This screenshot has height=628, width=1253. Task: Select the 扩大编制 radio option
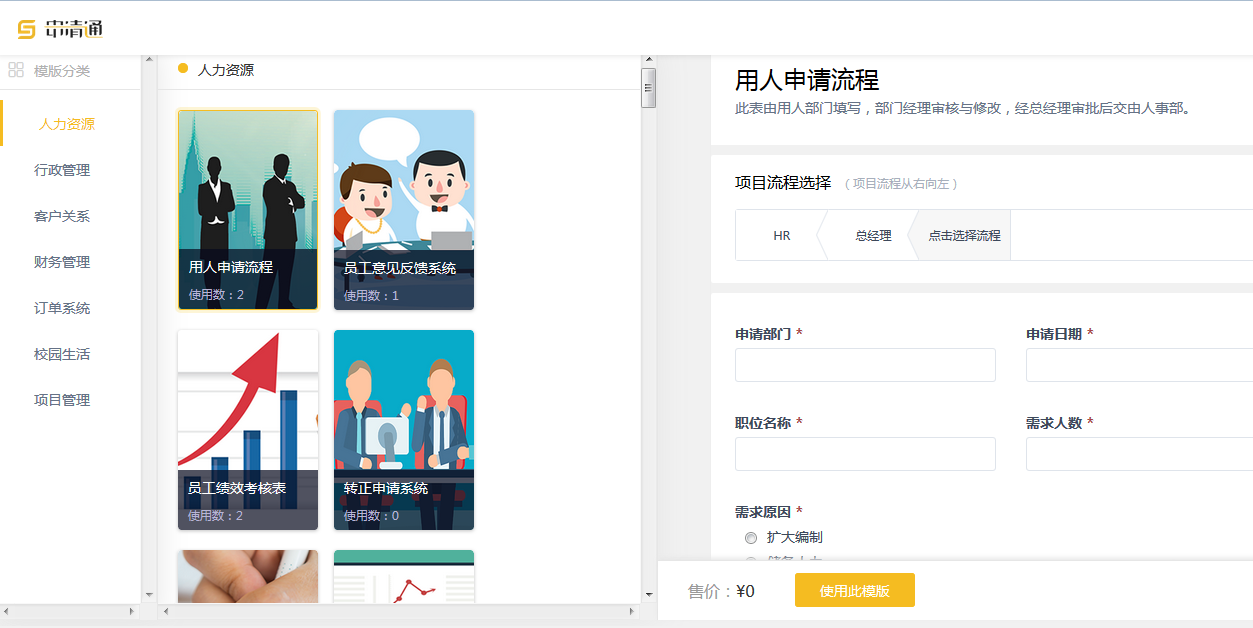point(751,538)
